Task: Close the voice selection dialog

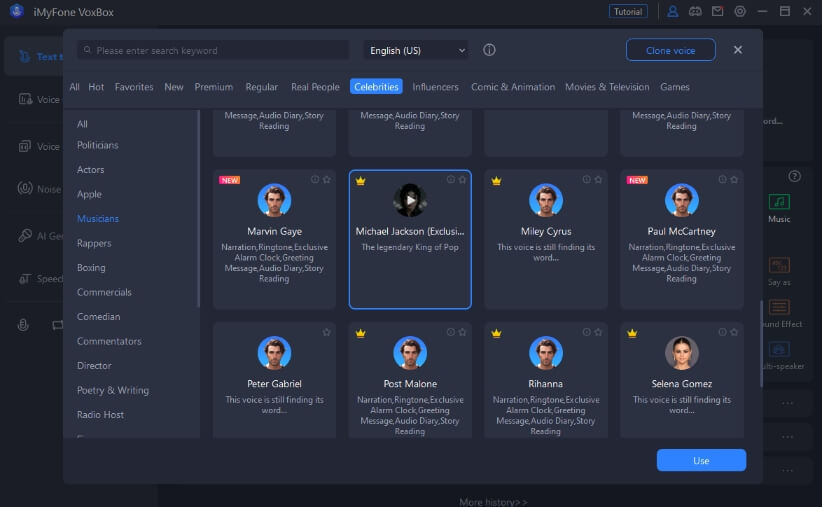Action: (x=738, y=50)
